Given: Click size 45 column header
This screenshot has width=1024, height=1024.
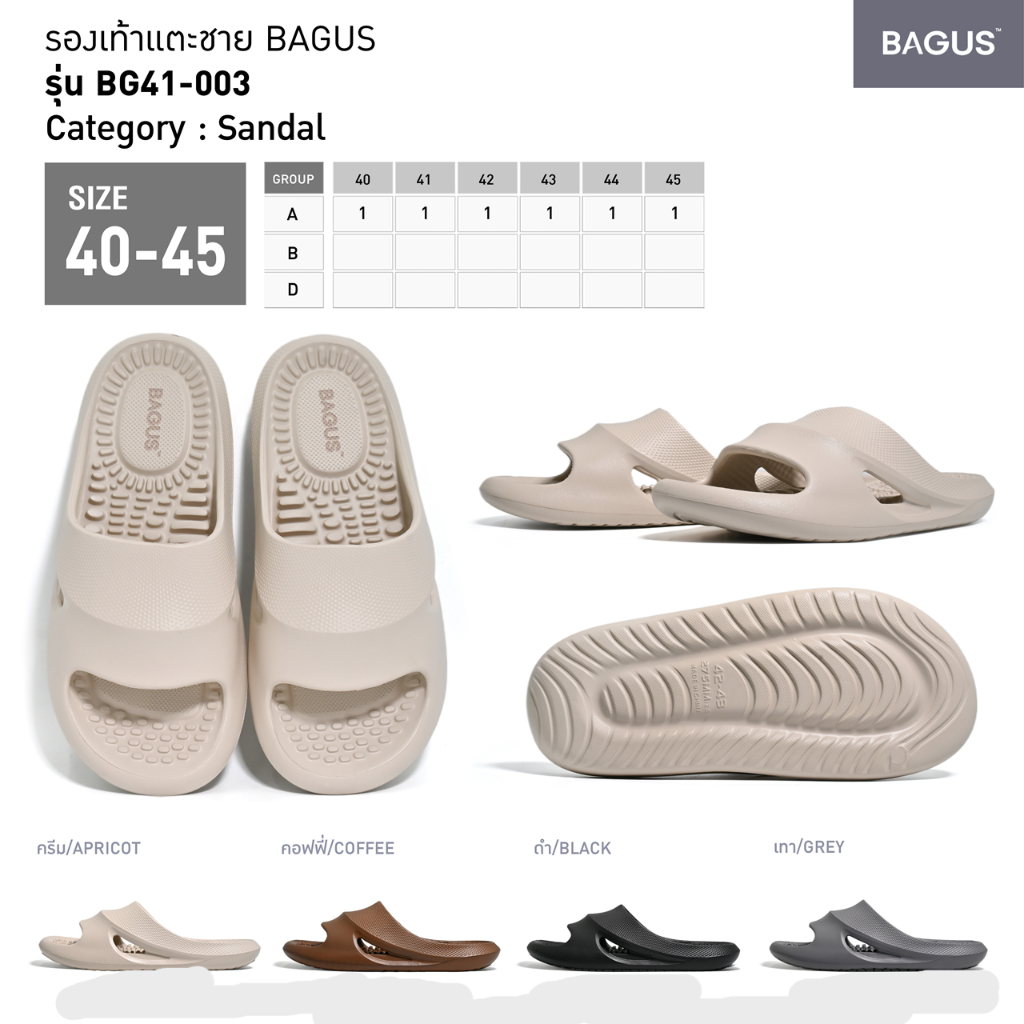Looking at the screenshot, I should (674, 178).
